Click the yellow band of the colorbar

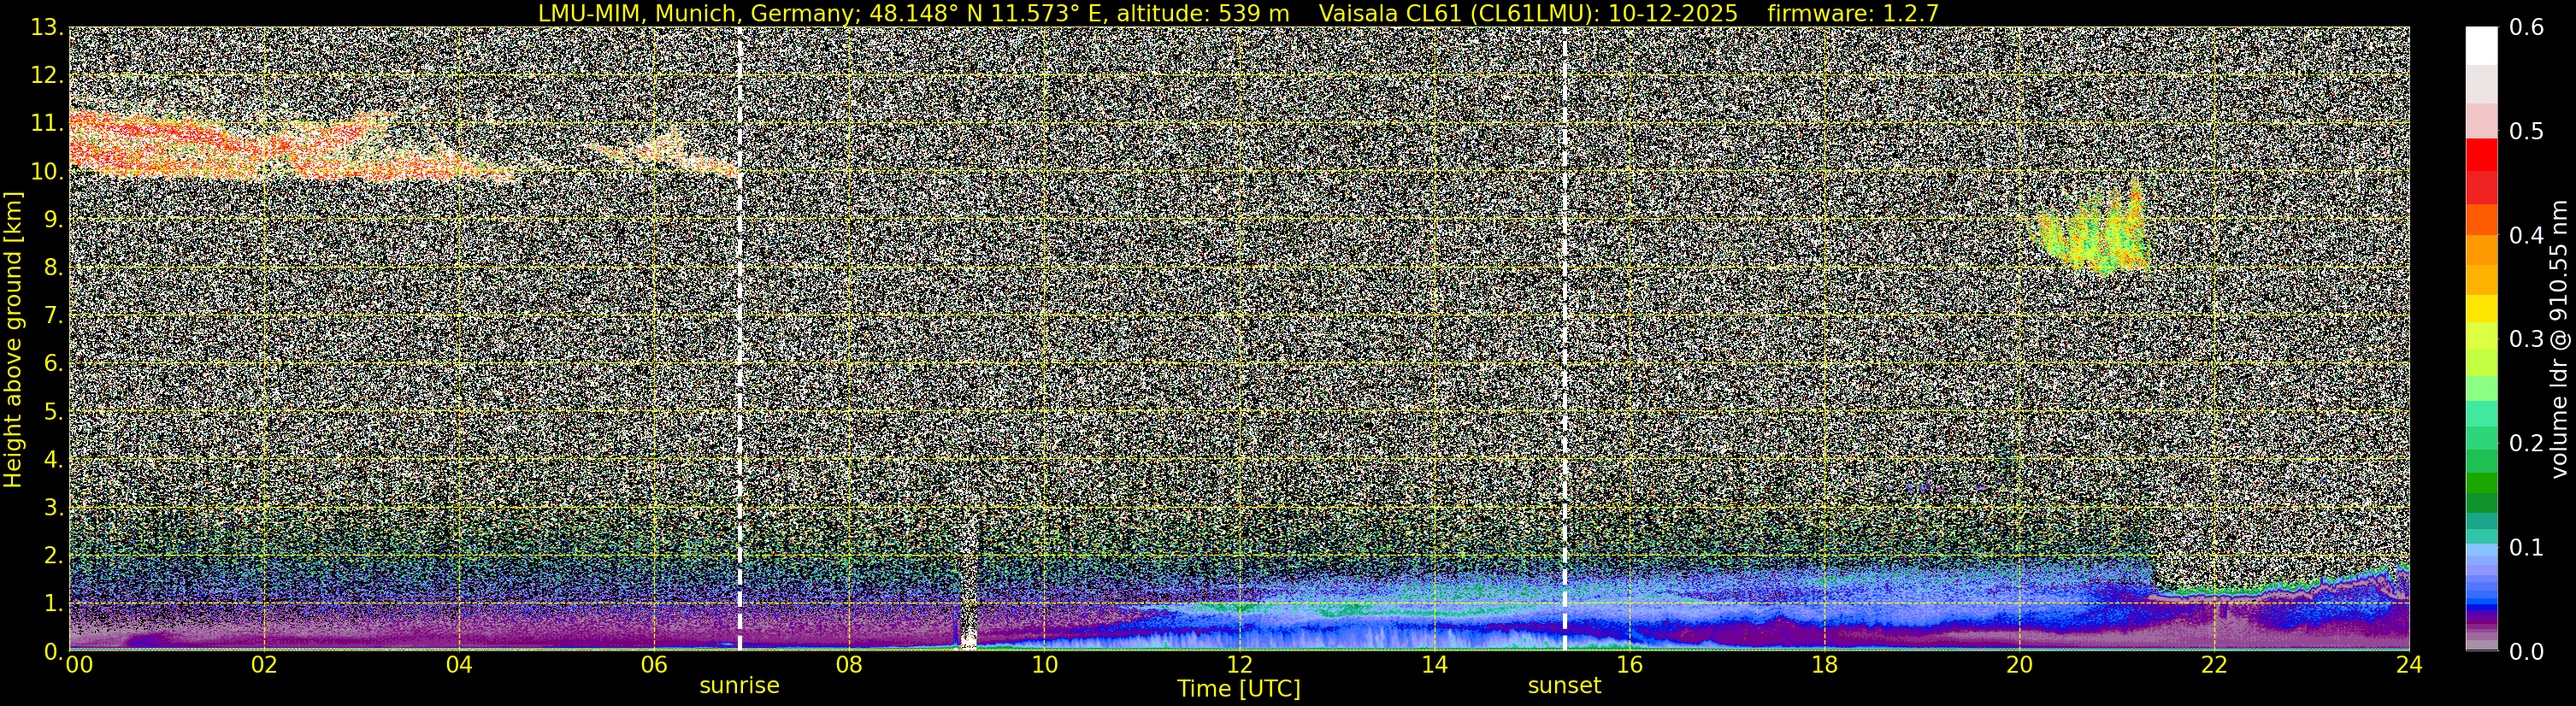click(x=2481, y=308)
